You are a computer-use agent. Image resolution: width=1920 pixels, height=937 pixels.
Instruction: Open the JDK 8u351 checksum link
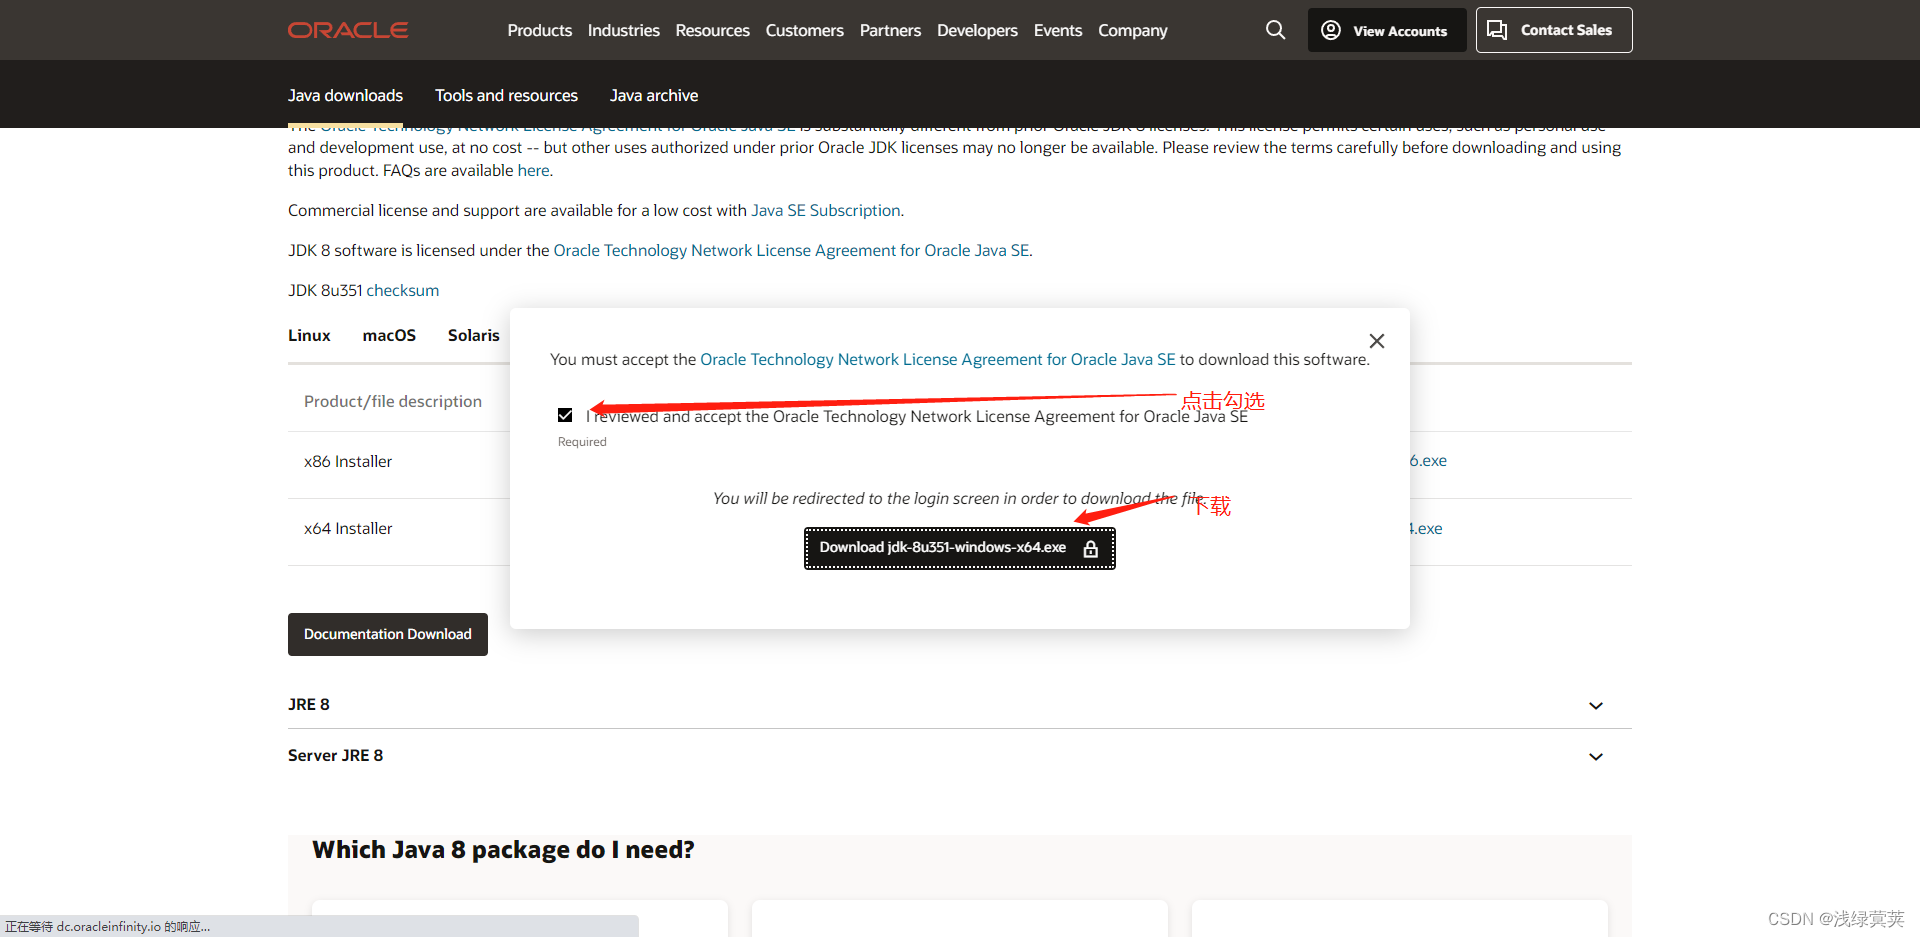pyautogui.click(x=402, y=290)
